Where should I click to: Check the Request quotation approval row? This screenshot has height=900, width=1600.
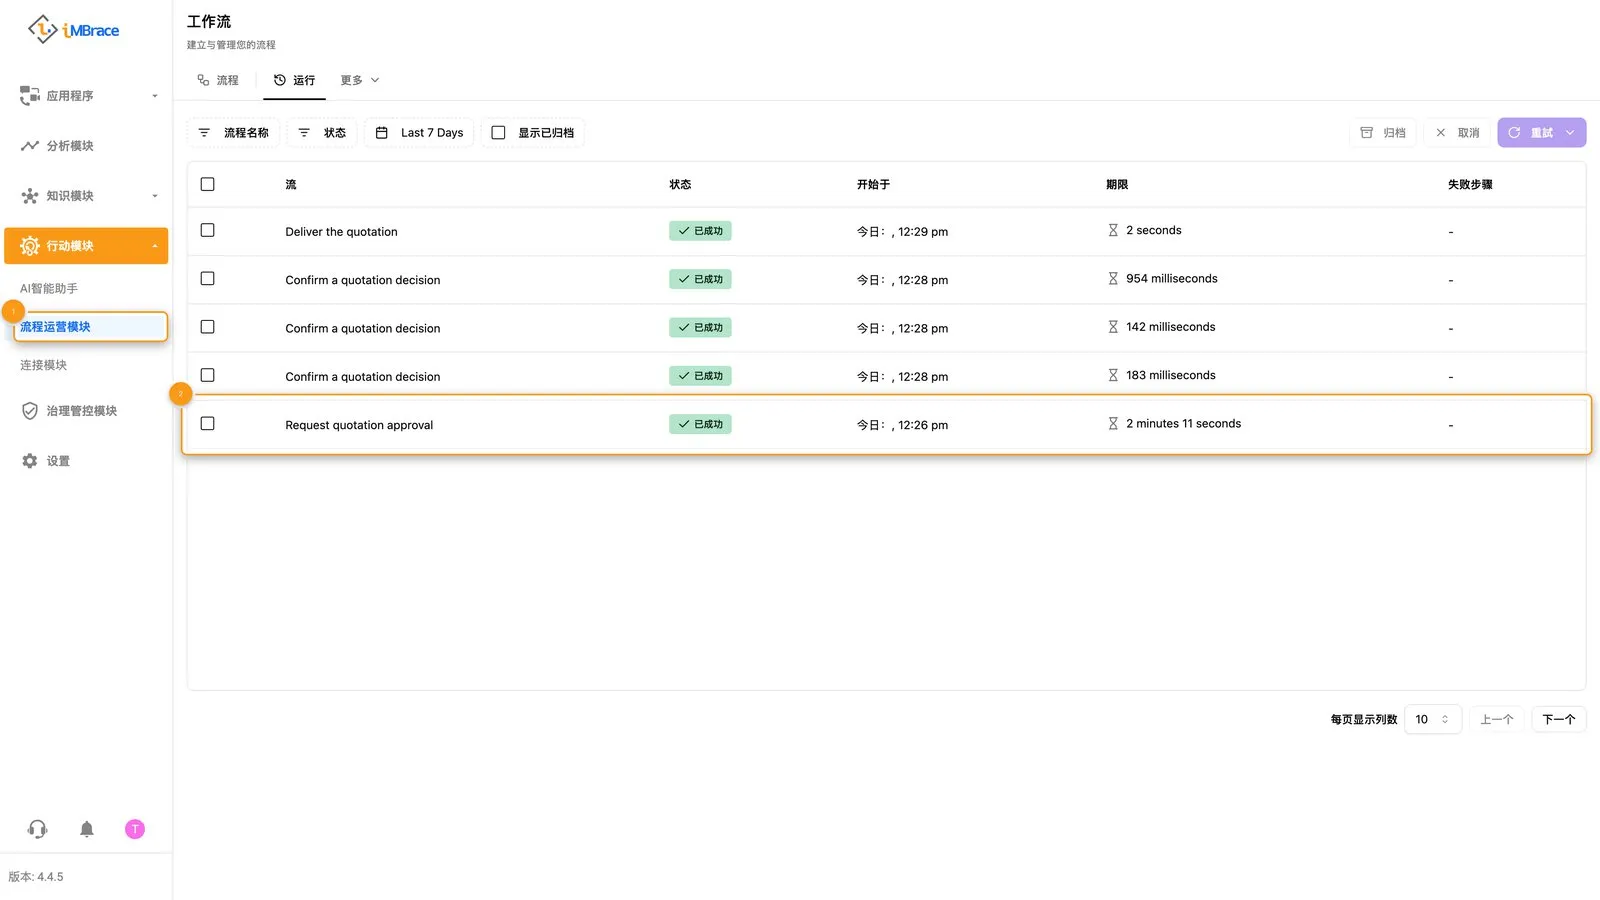click(x=208, y=424)
